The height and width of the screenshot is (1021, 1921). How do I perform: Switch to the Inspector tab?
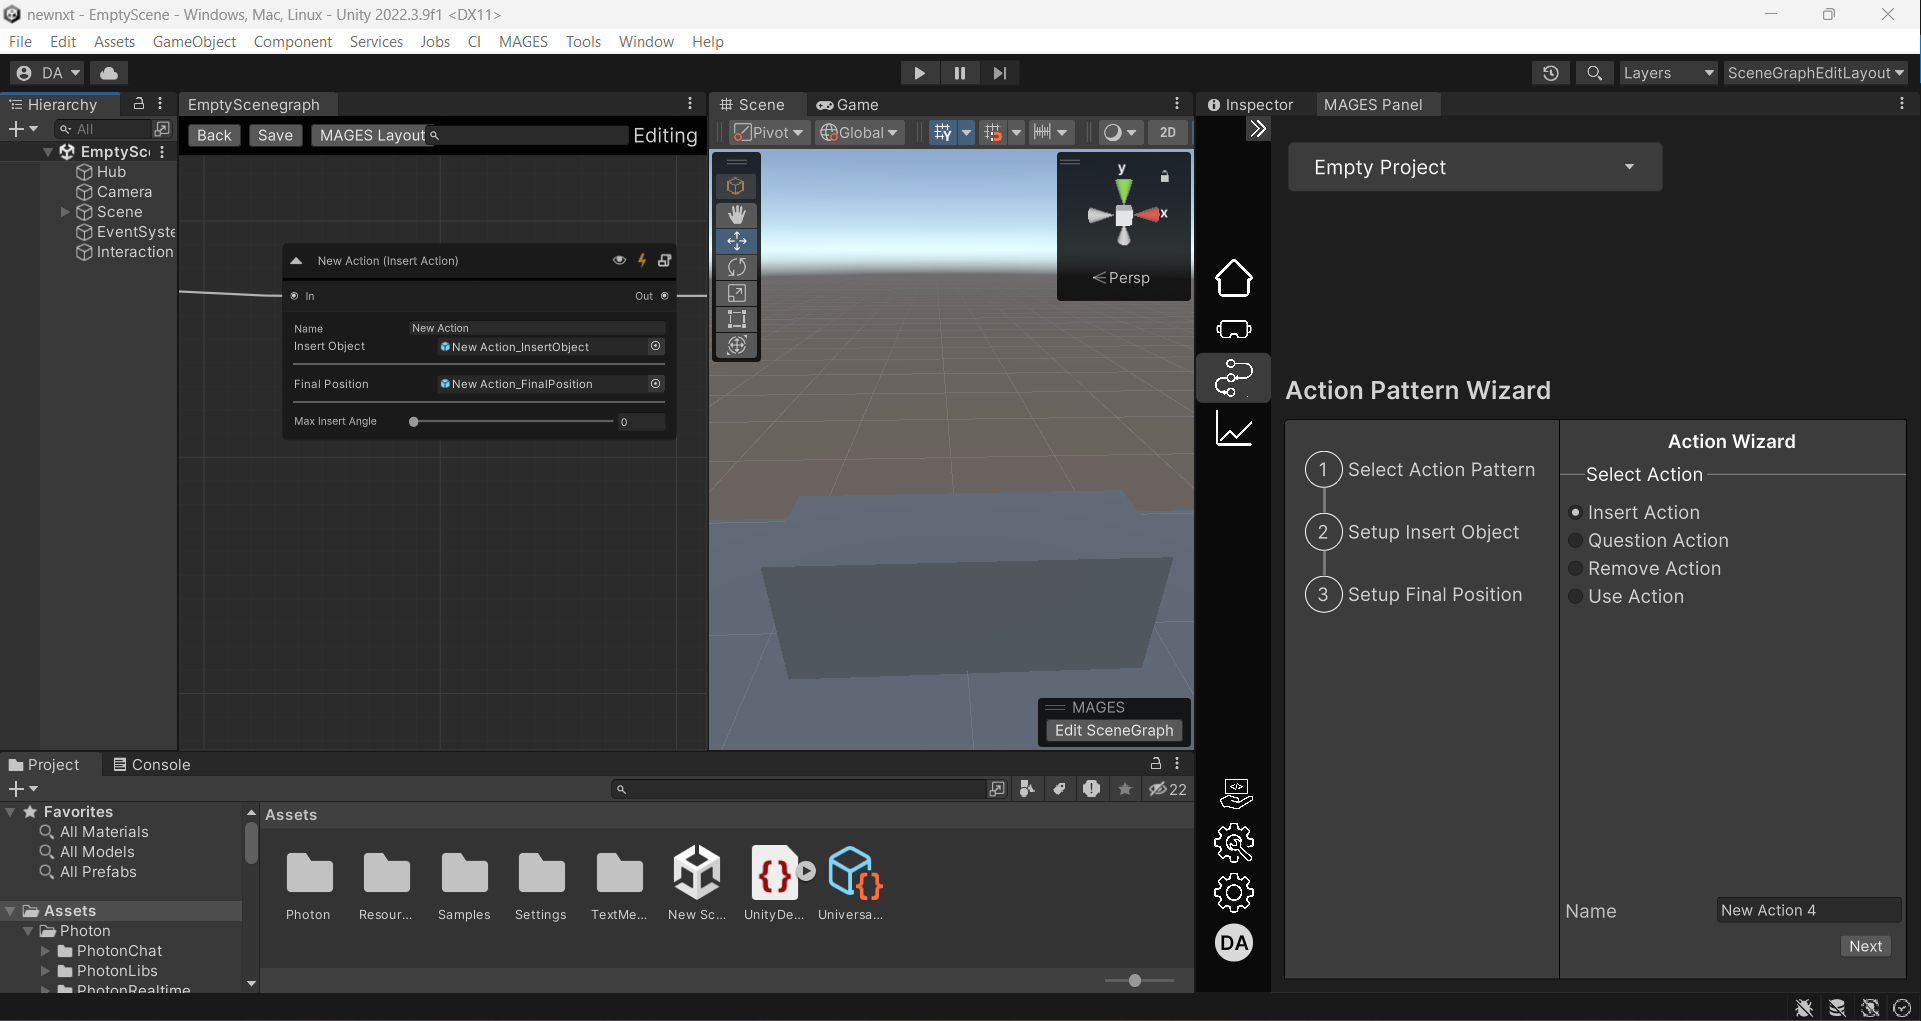pos(1250,104)
